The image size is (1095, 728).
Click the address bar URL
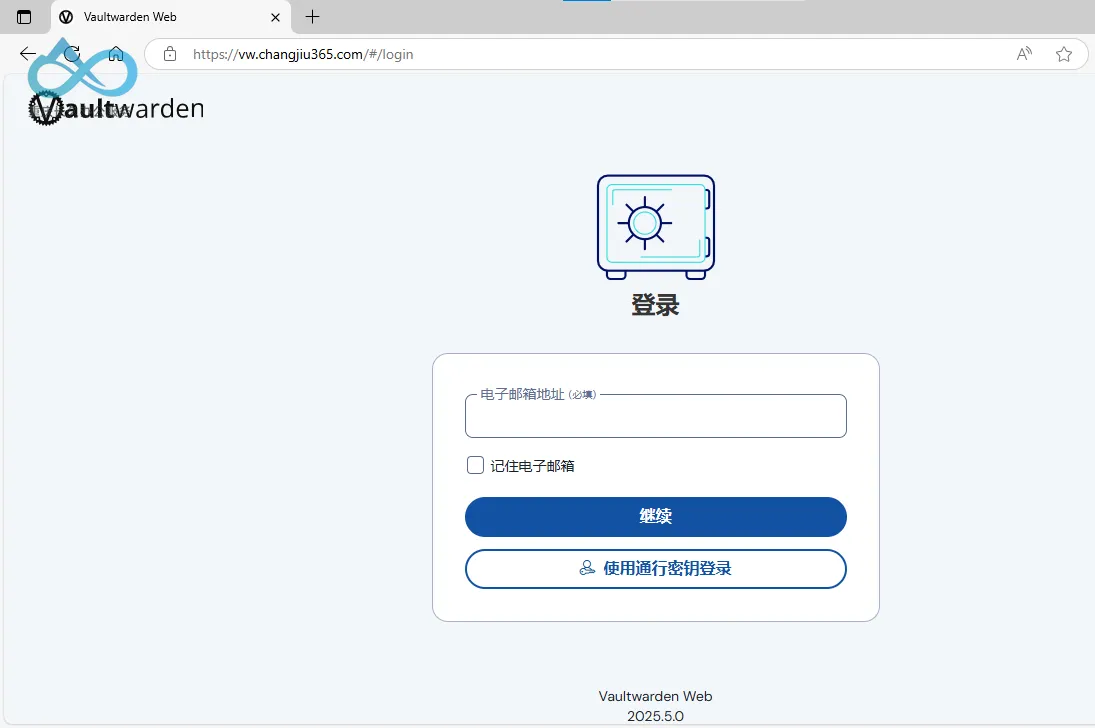click(303, 54)
